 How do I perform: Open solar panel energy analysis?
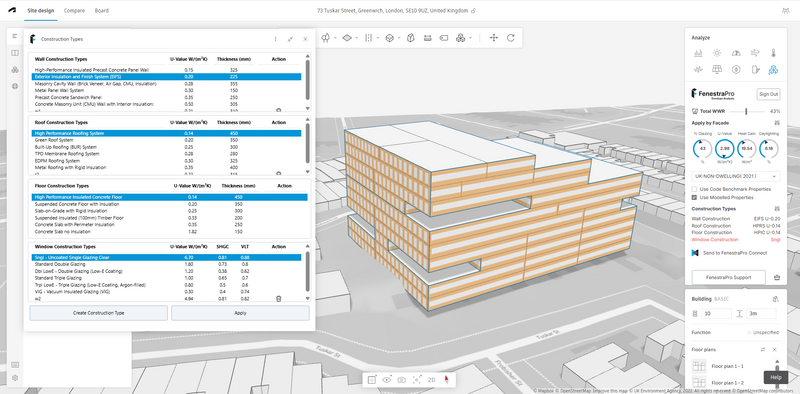point(717,69)
